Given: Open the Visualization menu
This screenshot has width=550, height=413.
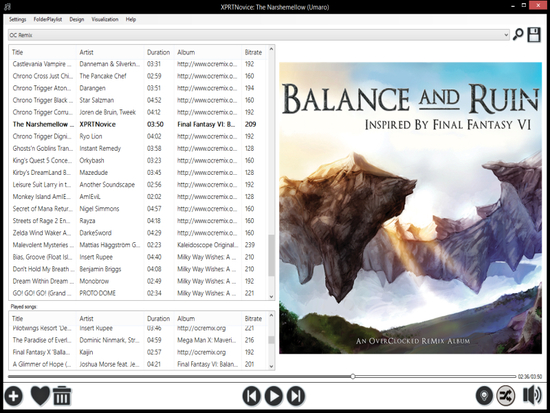Looking at the screenshot, I should pos(105,19).
